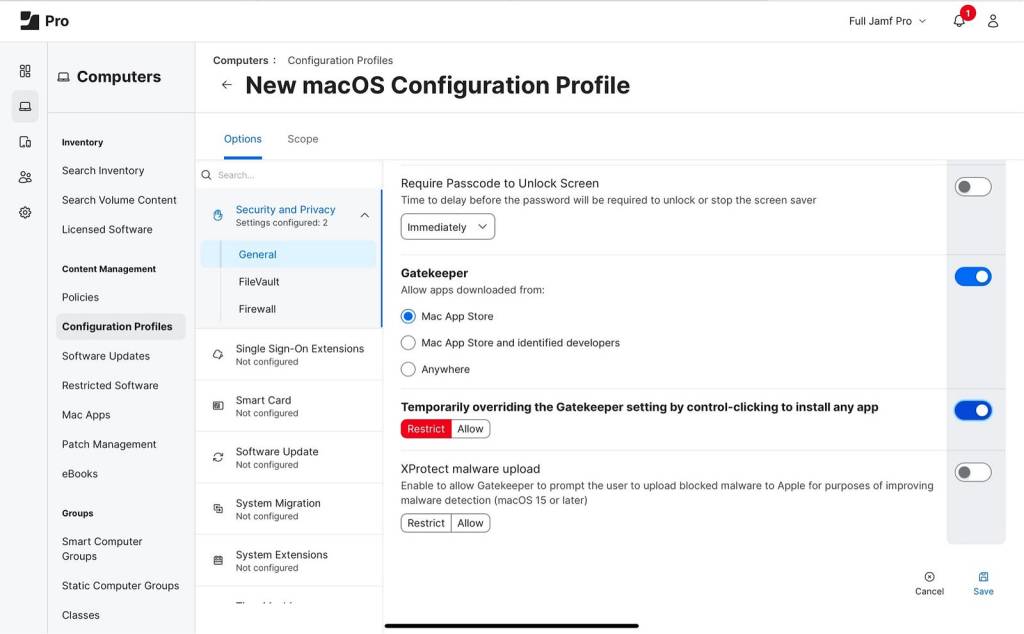Screen dimensions: 1024x634
Task: Switch to the Scope tab
Action: click(302, 139)
